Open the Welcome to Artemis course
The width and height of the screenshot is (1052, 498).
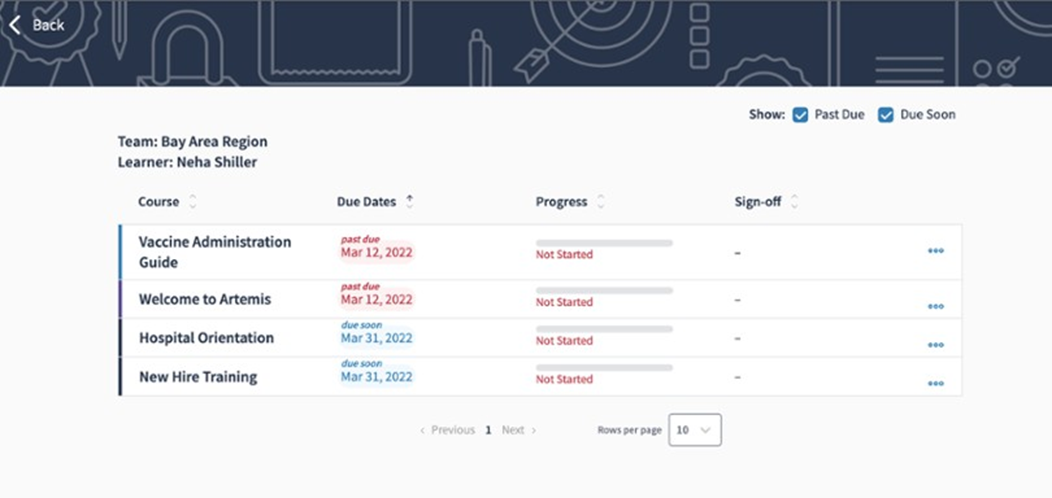click(204, 299)
